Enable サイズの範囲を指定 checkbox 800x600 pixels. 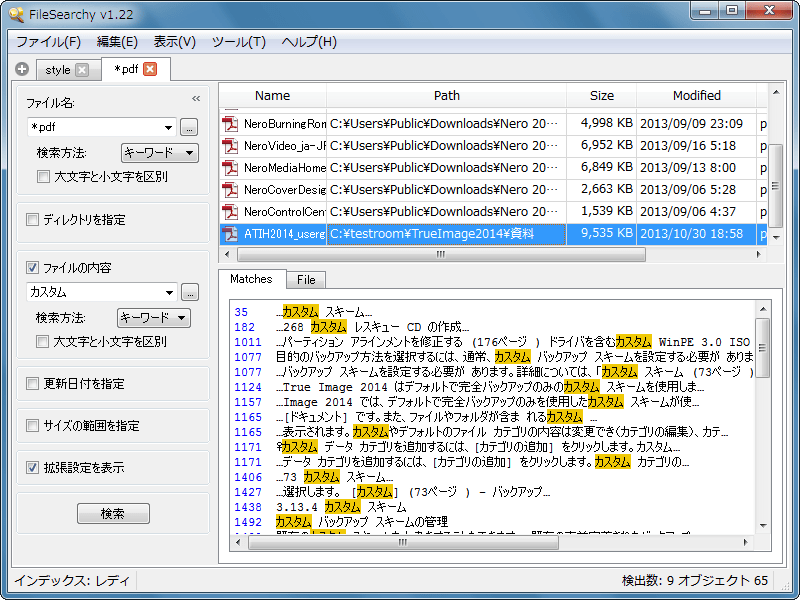[32, 425]
